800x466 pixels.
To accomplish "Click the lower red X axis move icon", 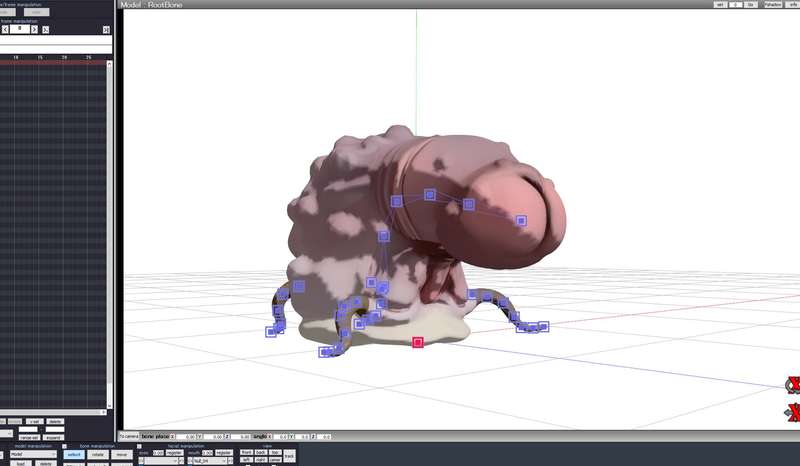I will click(793, 413).
